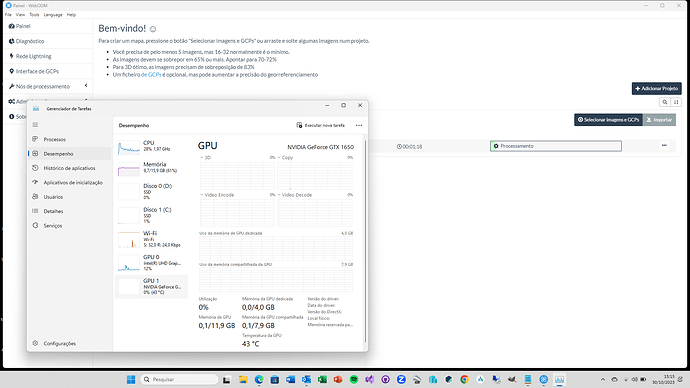Toggle the Task Manager hamburger navigation
690x388 pixels.
(x=35, y=124)
